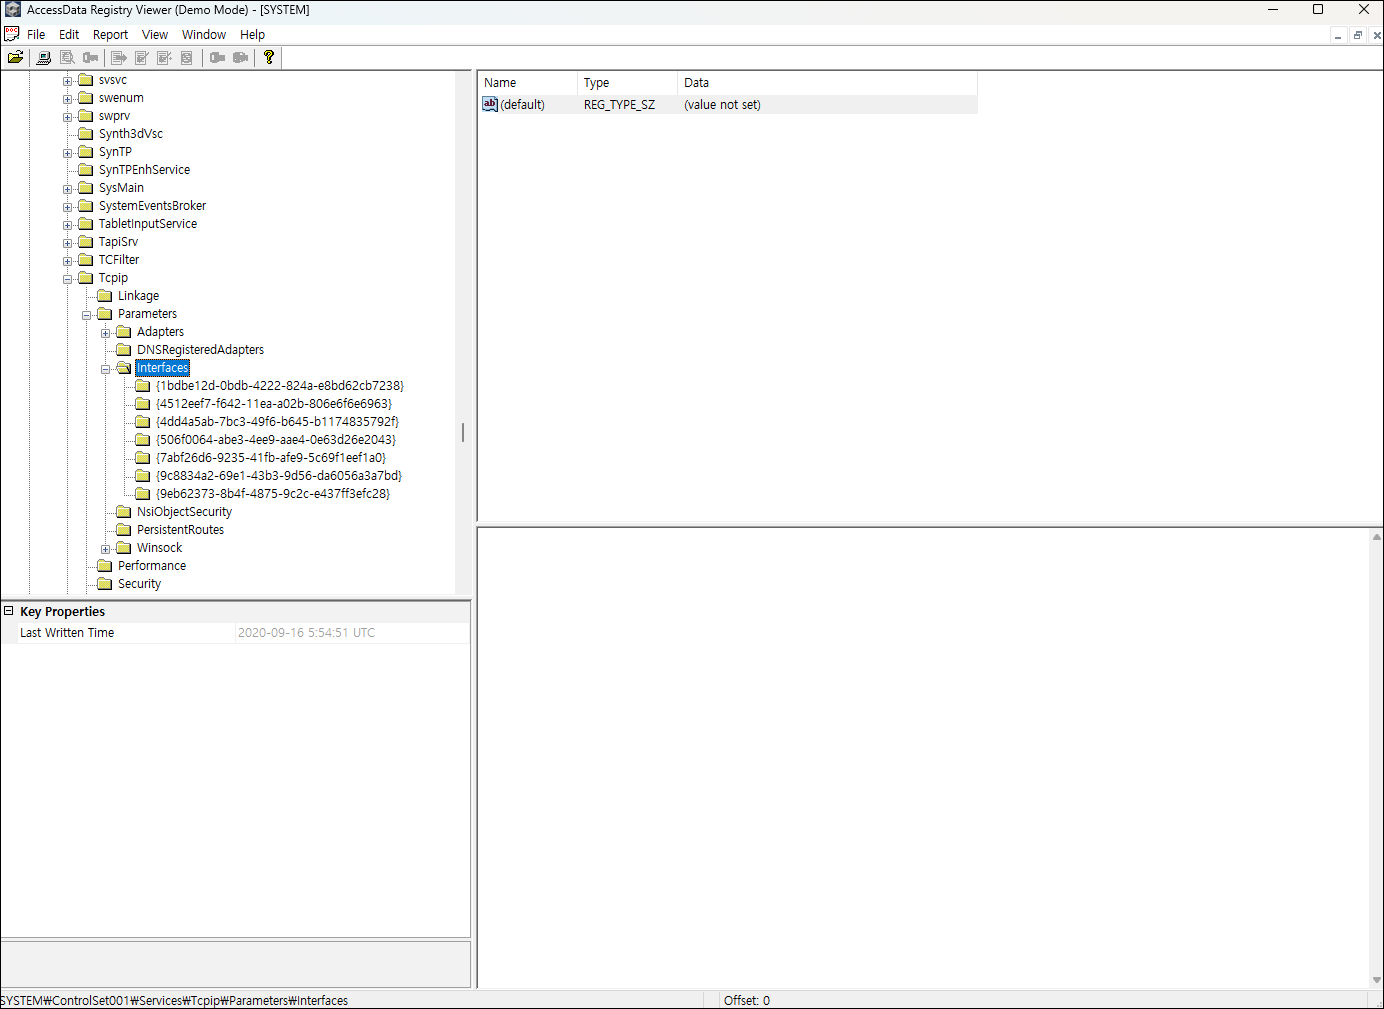
Task: Click the Tcpip folder icon
Action: coord(86,278)
